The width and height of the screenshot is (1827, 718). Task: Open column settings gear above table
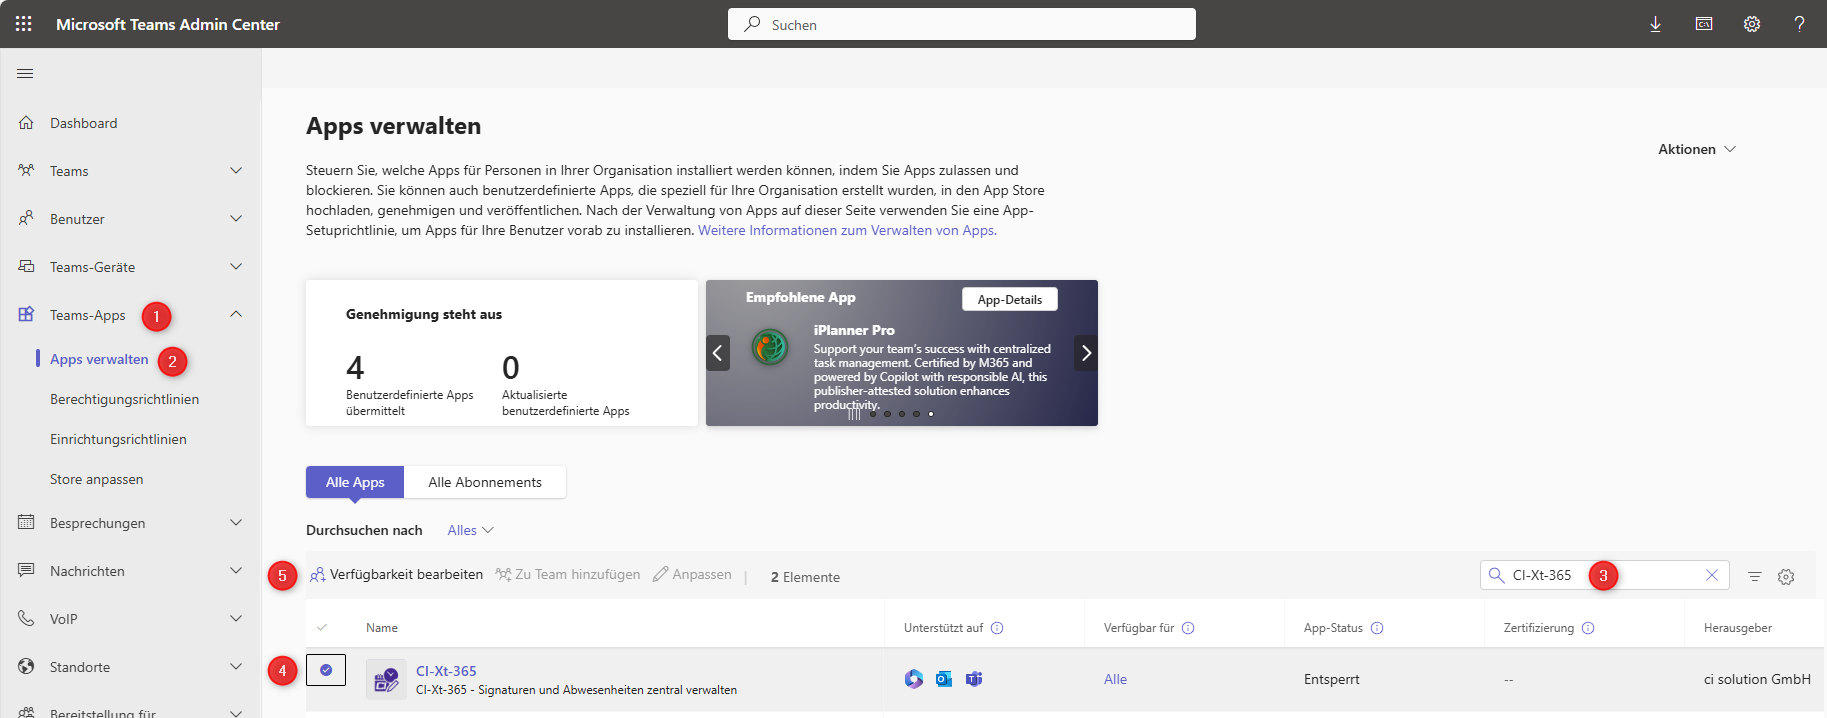tap(1786, 576)
